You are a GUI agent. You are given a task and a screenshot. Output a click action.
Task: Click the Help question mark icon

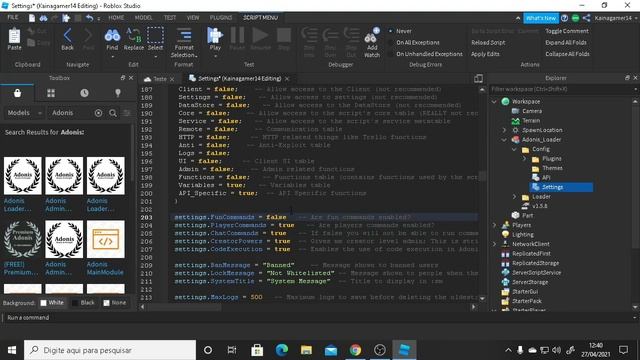(564, 18)
